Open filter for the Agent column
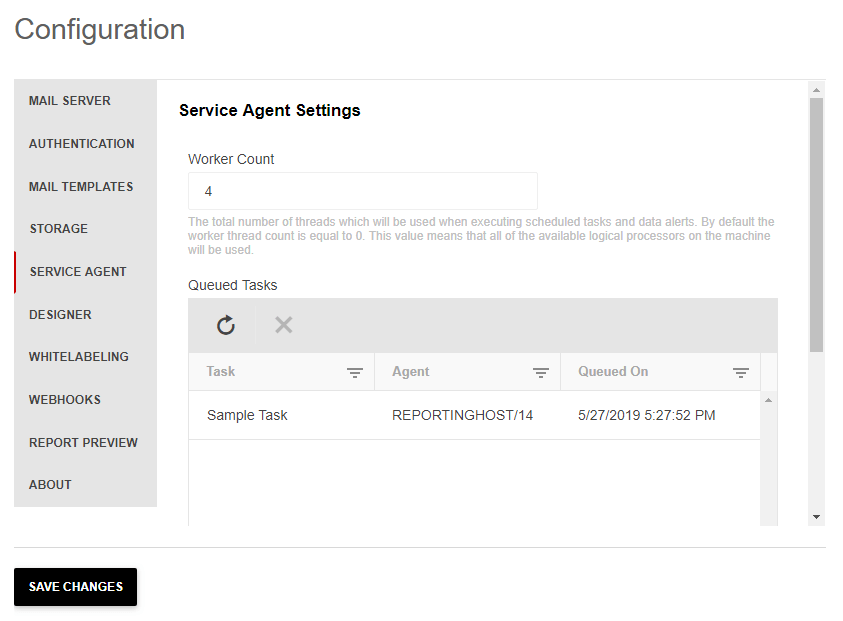 point(540,373)
